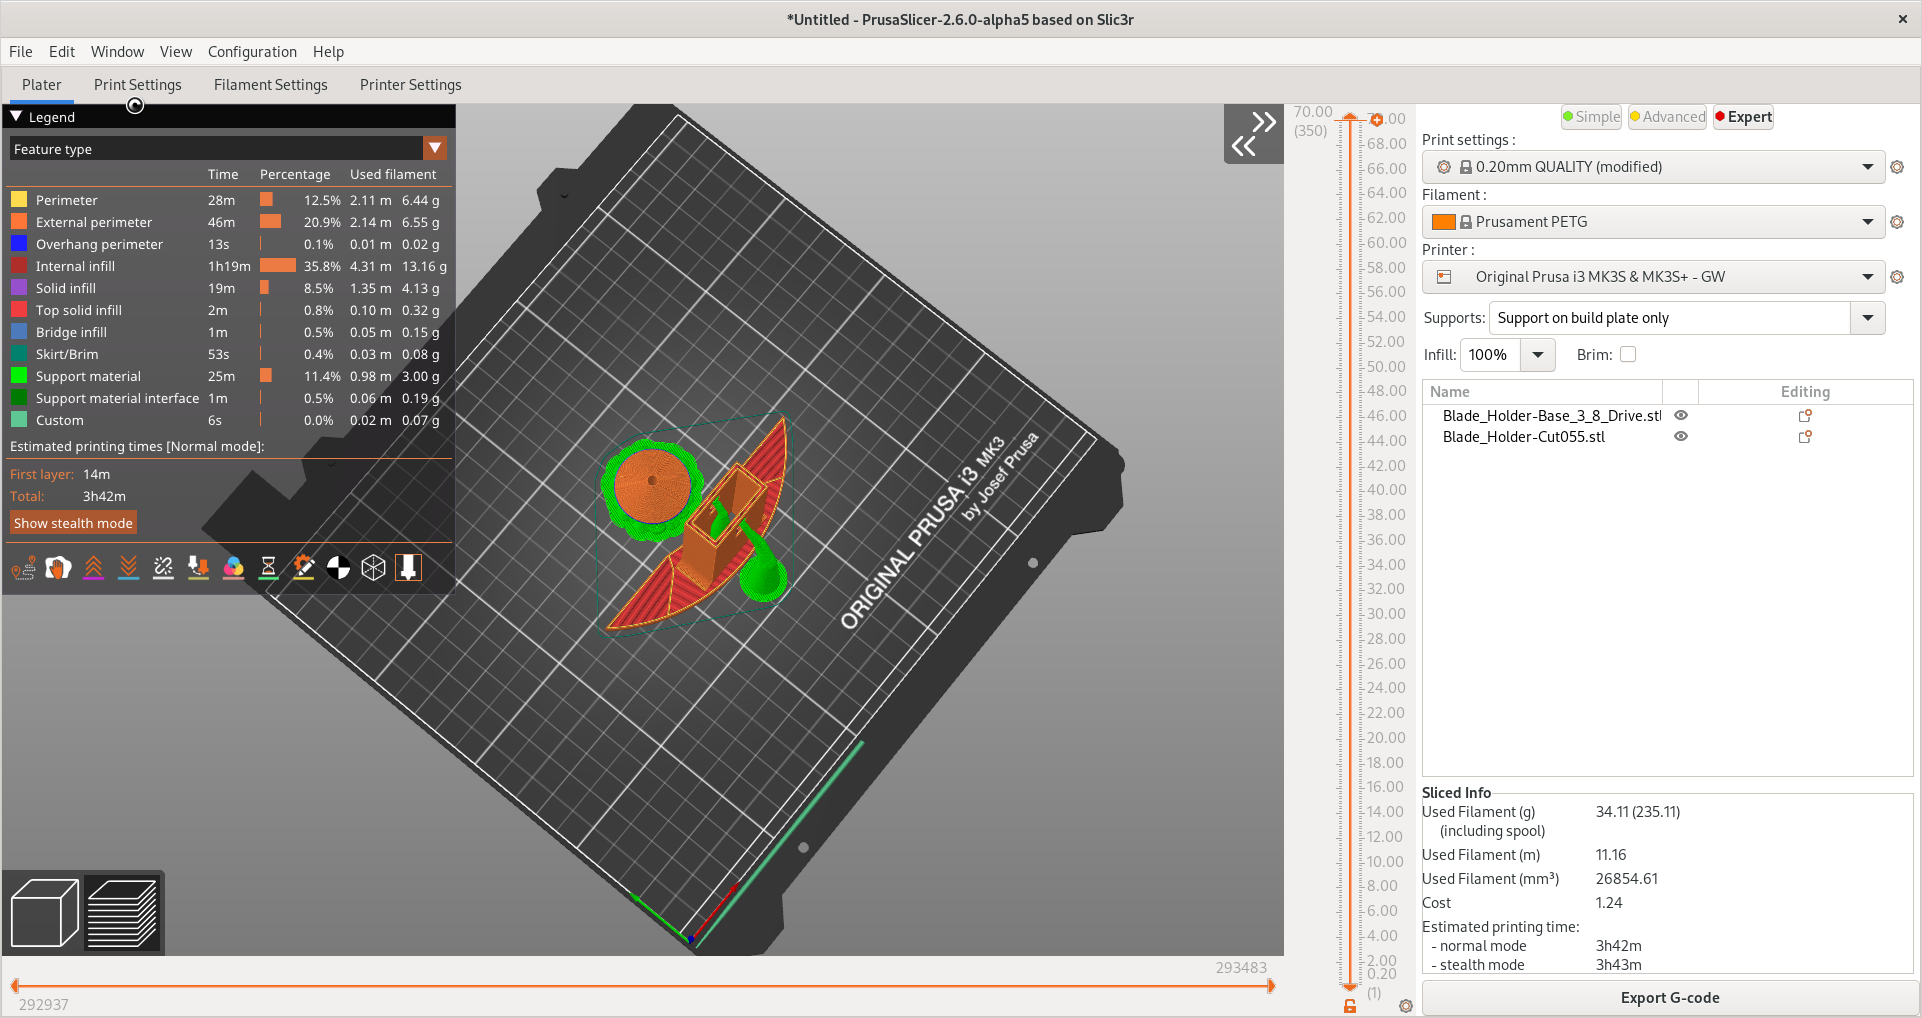This screenshot has height=1018, width=1922.
Task: Open printer settings gear icon
Action: pos(1897,277)
